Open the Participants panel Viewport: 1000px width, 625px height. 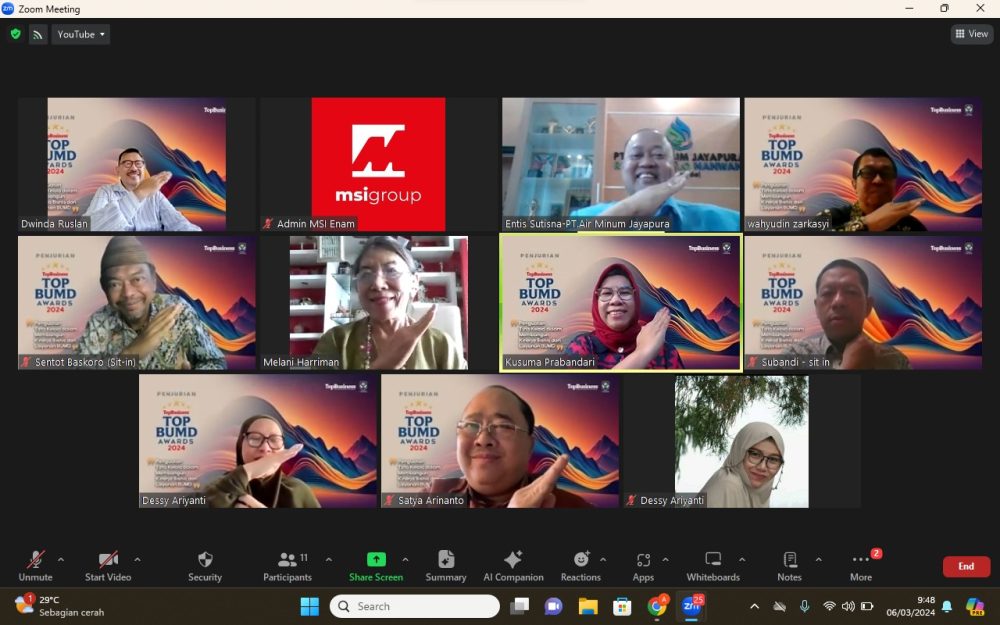(x=287, y=565)
